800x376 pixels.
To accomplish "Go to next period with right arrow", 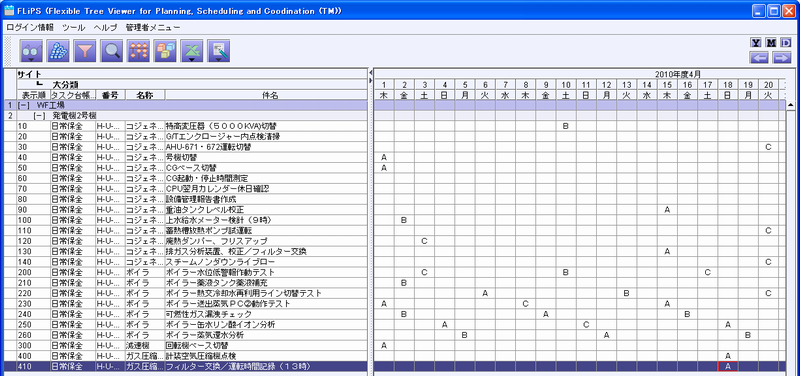I will click(781, 57).
